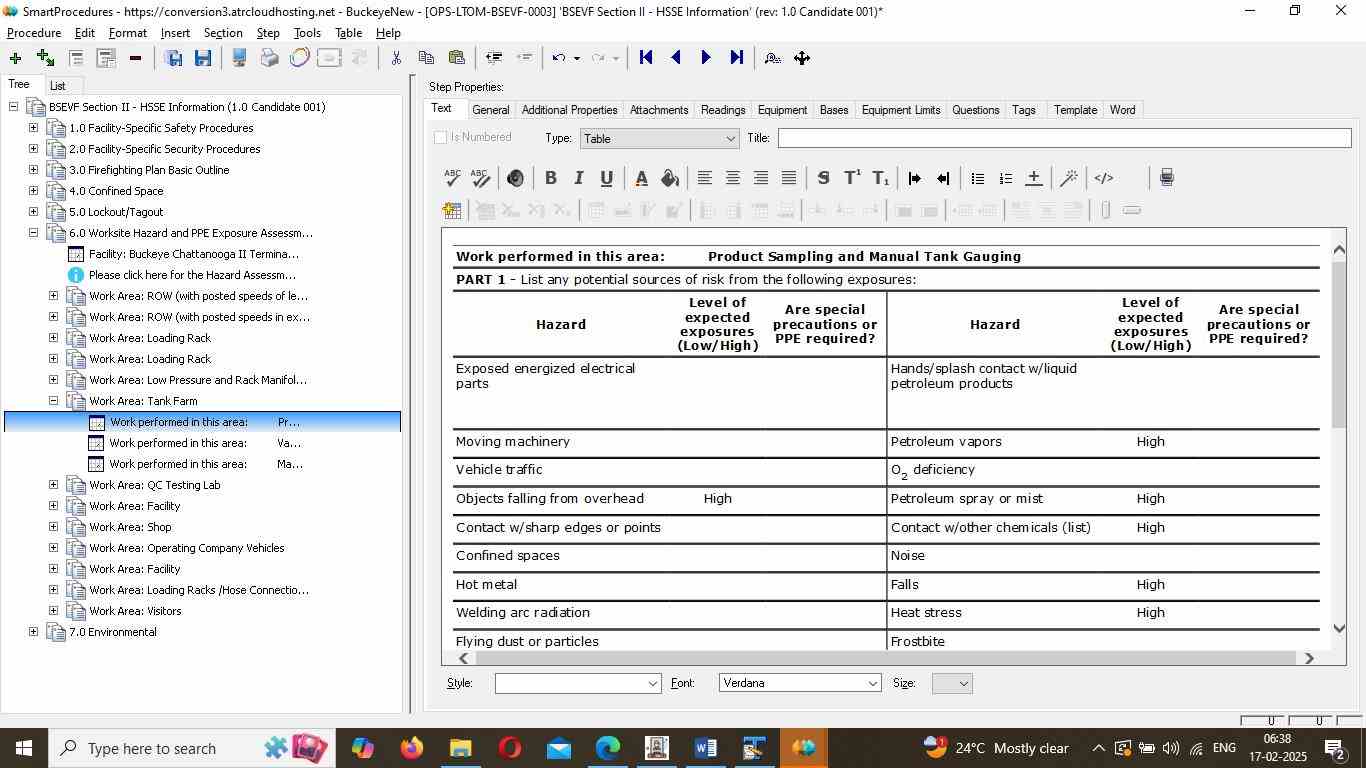Screen dimensions: 1366x768
Task: Insert bulleted list
Action: point(978,178)
